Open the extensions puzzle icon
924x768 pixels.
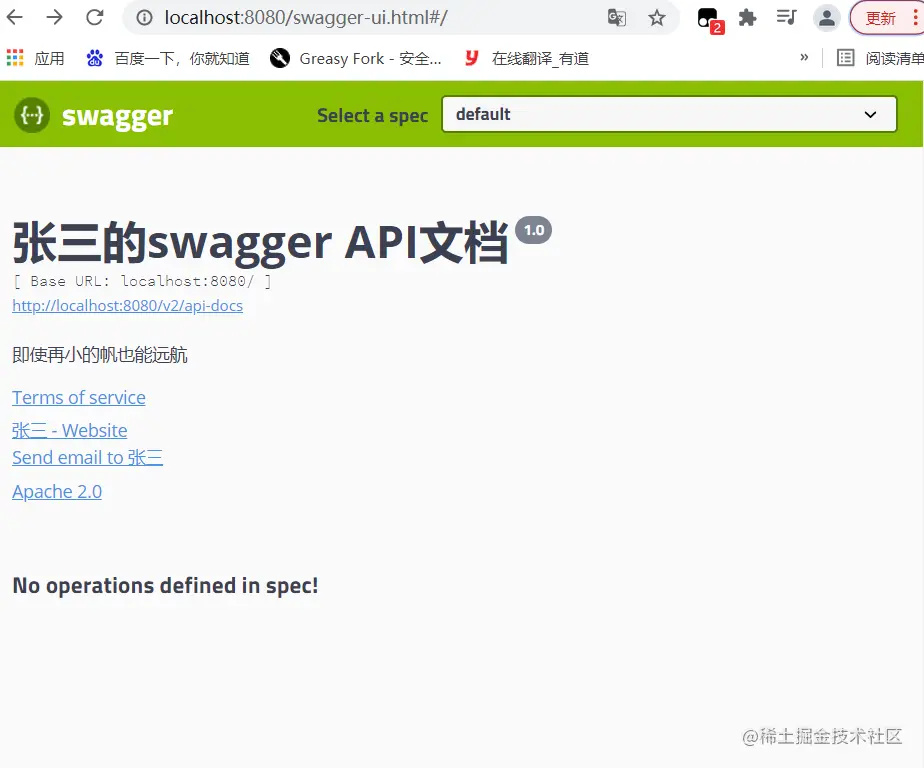pos(747,18)
